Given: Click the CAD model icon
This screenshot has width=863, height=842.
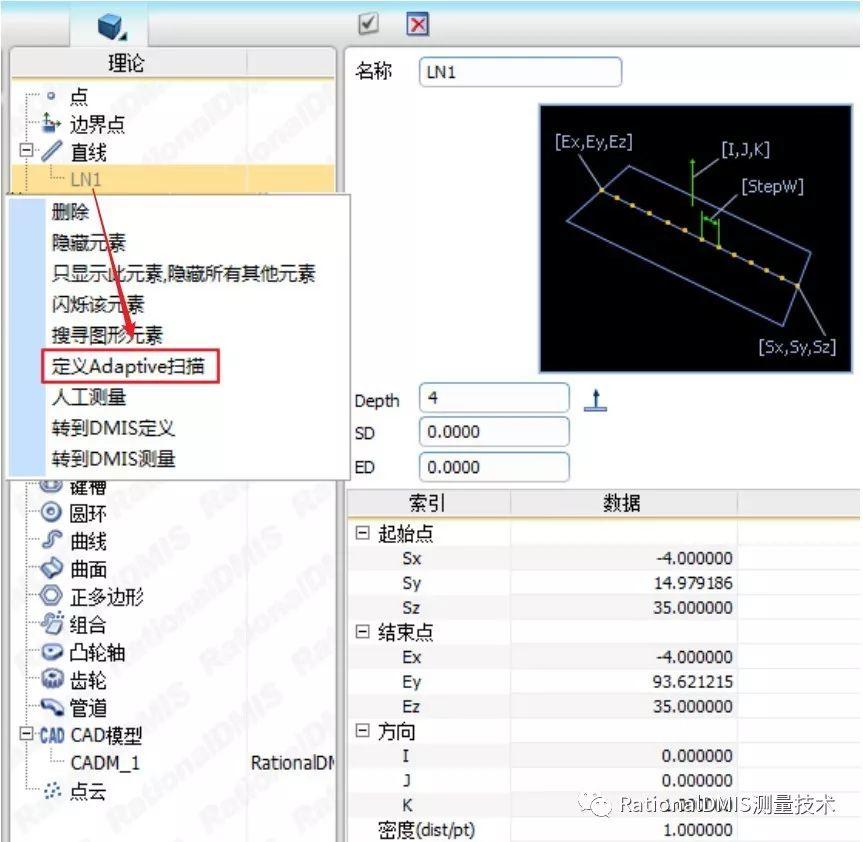Looking at the screenshot, I should [x=52, y=735].
